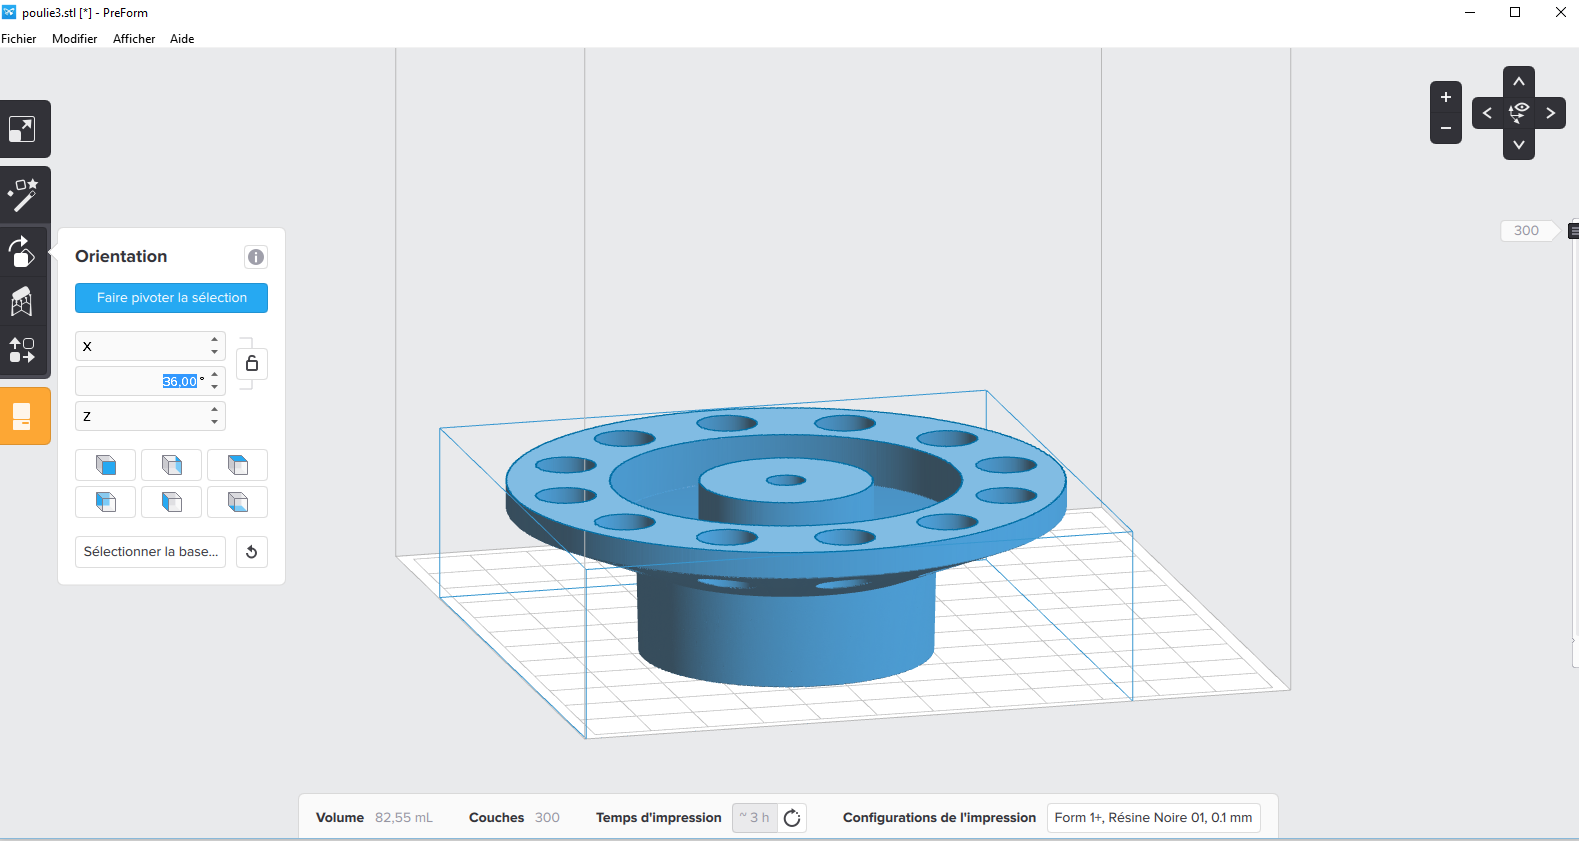Screen dimensions: 1579x841
Task: Click the Volume 82,55 mL readout
Action: [x=374, y=818]
